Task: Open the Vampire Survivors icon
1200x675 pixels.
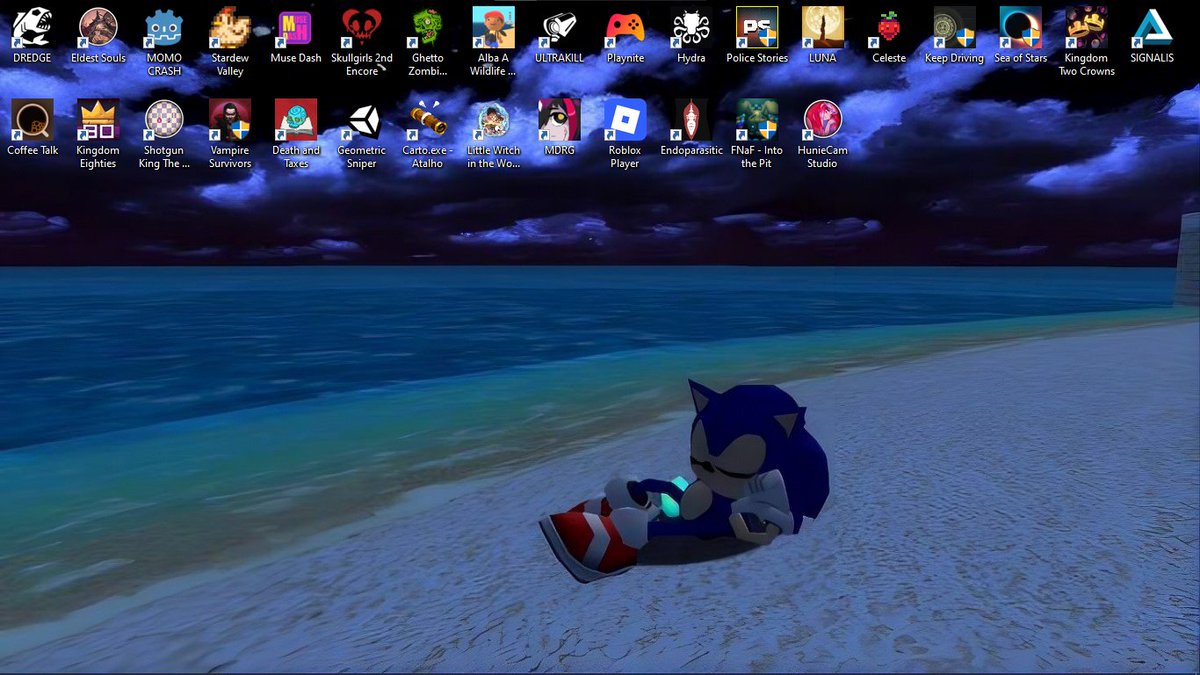Action: click(230, 120)
